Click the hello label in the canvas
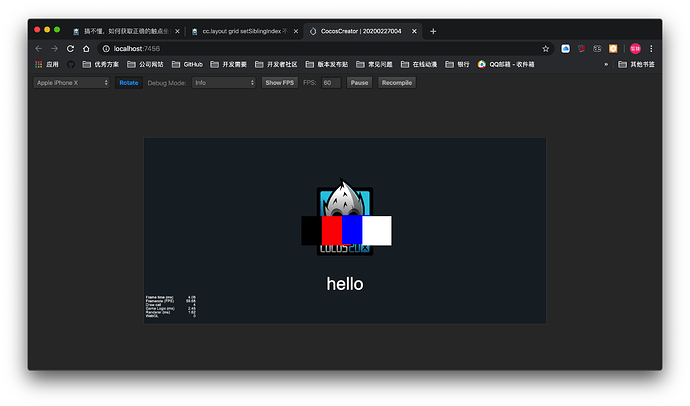Screen dimensions: 690x406 click(345, 284)
